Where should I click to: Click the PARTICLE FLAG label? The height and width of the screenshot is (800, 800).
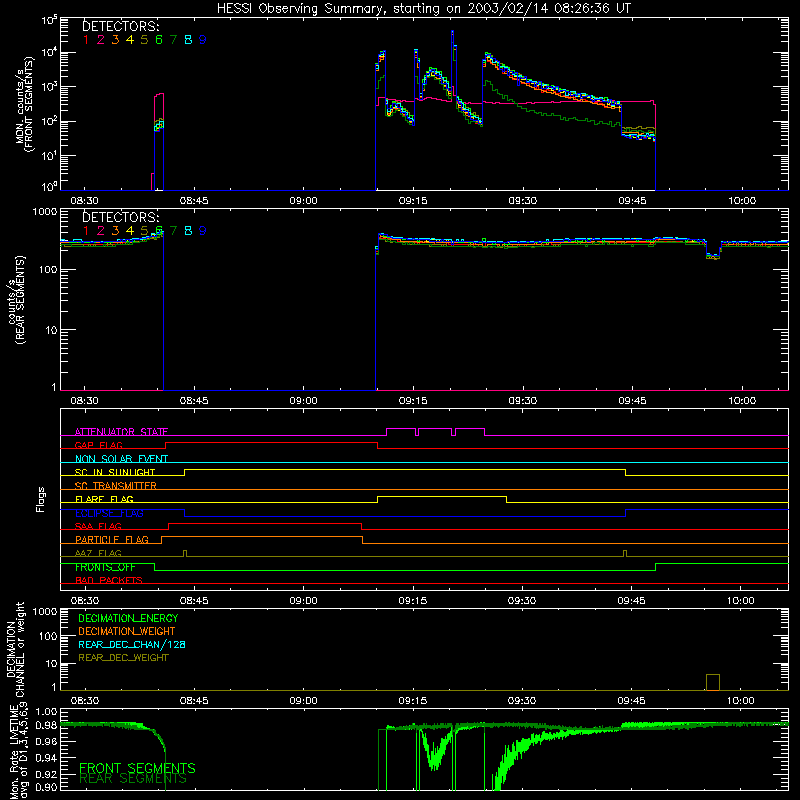[112, 539]
